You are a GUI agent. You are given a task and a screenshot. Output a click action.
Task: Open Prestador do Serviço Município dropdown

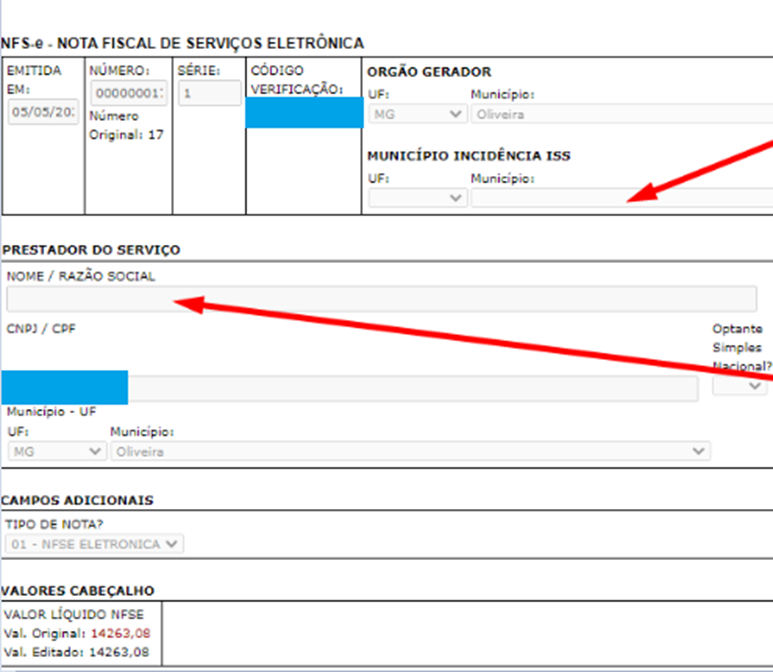pos(410,451)
